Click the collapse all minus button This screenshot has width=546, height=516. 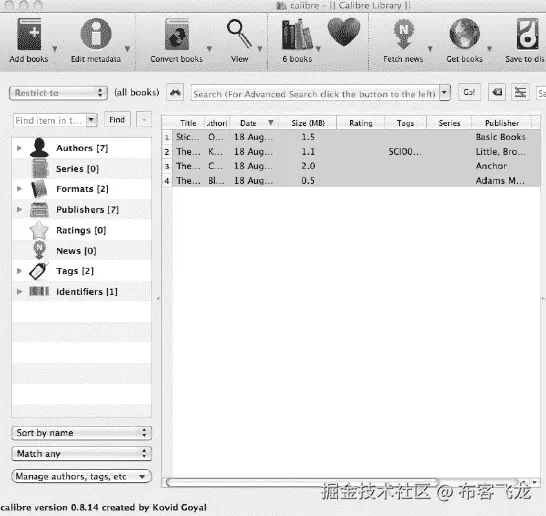[144, 120]
